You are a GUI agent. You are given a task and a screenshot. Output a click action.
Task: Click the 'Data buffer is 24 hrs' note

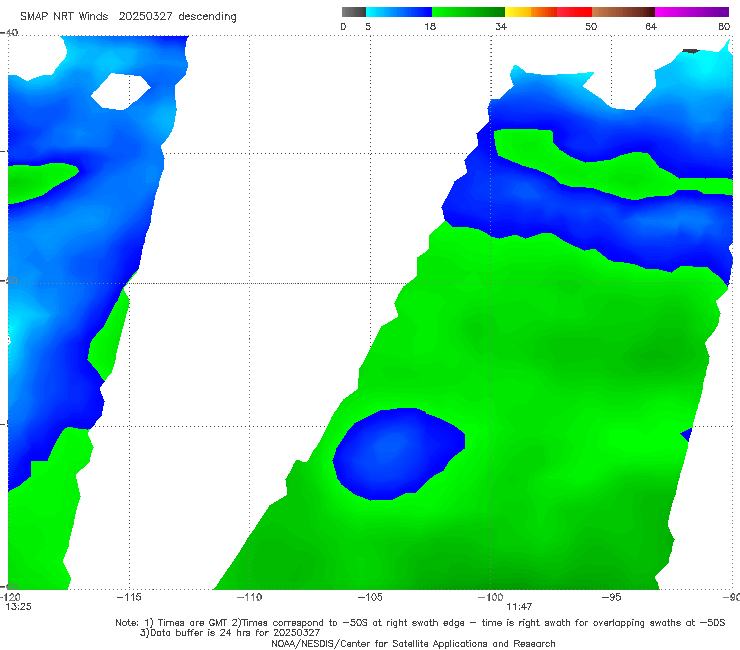pyautogui.click(x=230, y=633)
